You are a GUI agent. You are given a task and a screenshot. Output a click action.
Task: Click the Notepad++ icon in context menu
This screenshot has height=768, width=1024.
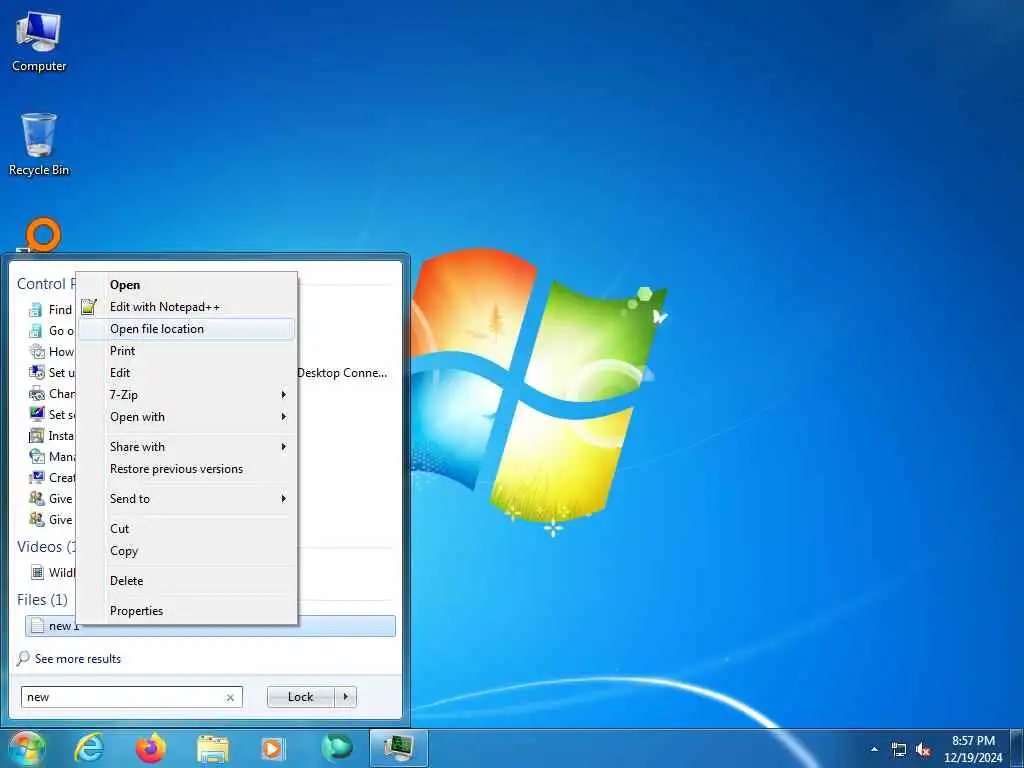coord(89,306)
